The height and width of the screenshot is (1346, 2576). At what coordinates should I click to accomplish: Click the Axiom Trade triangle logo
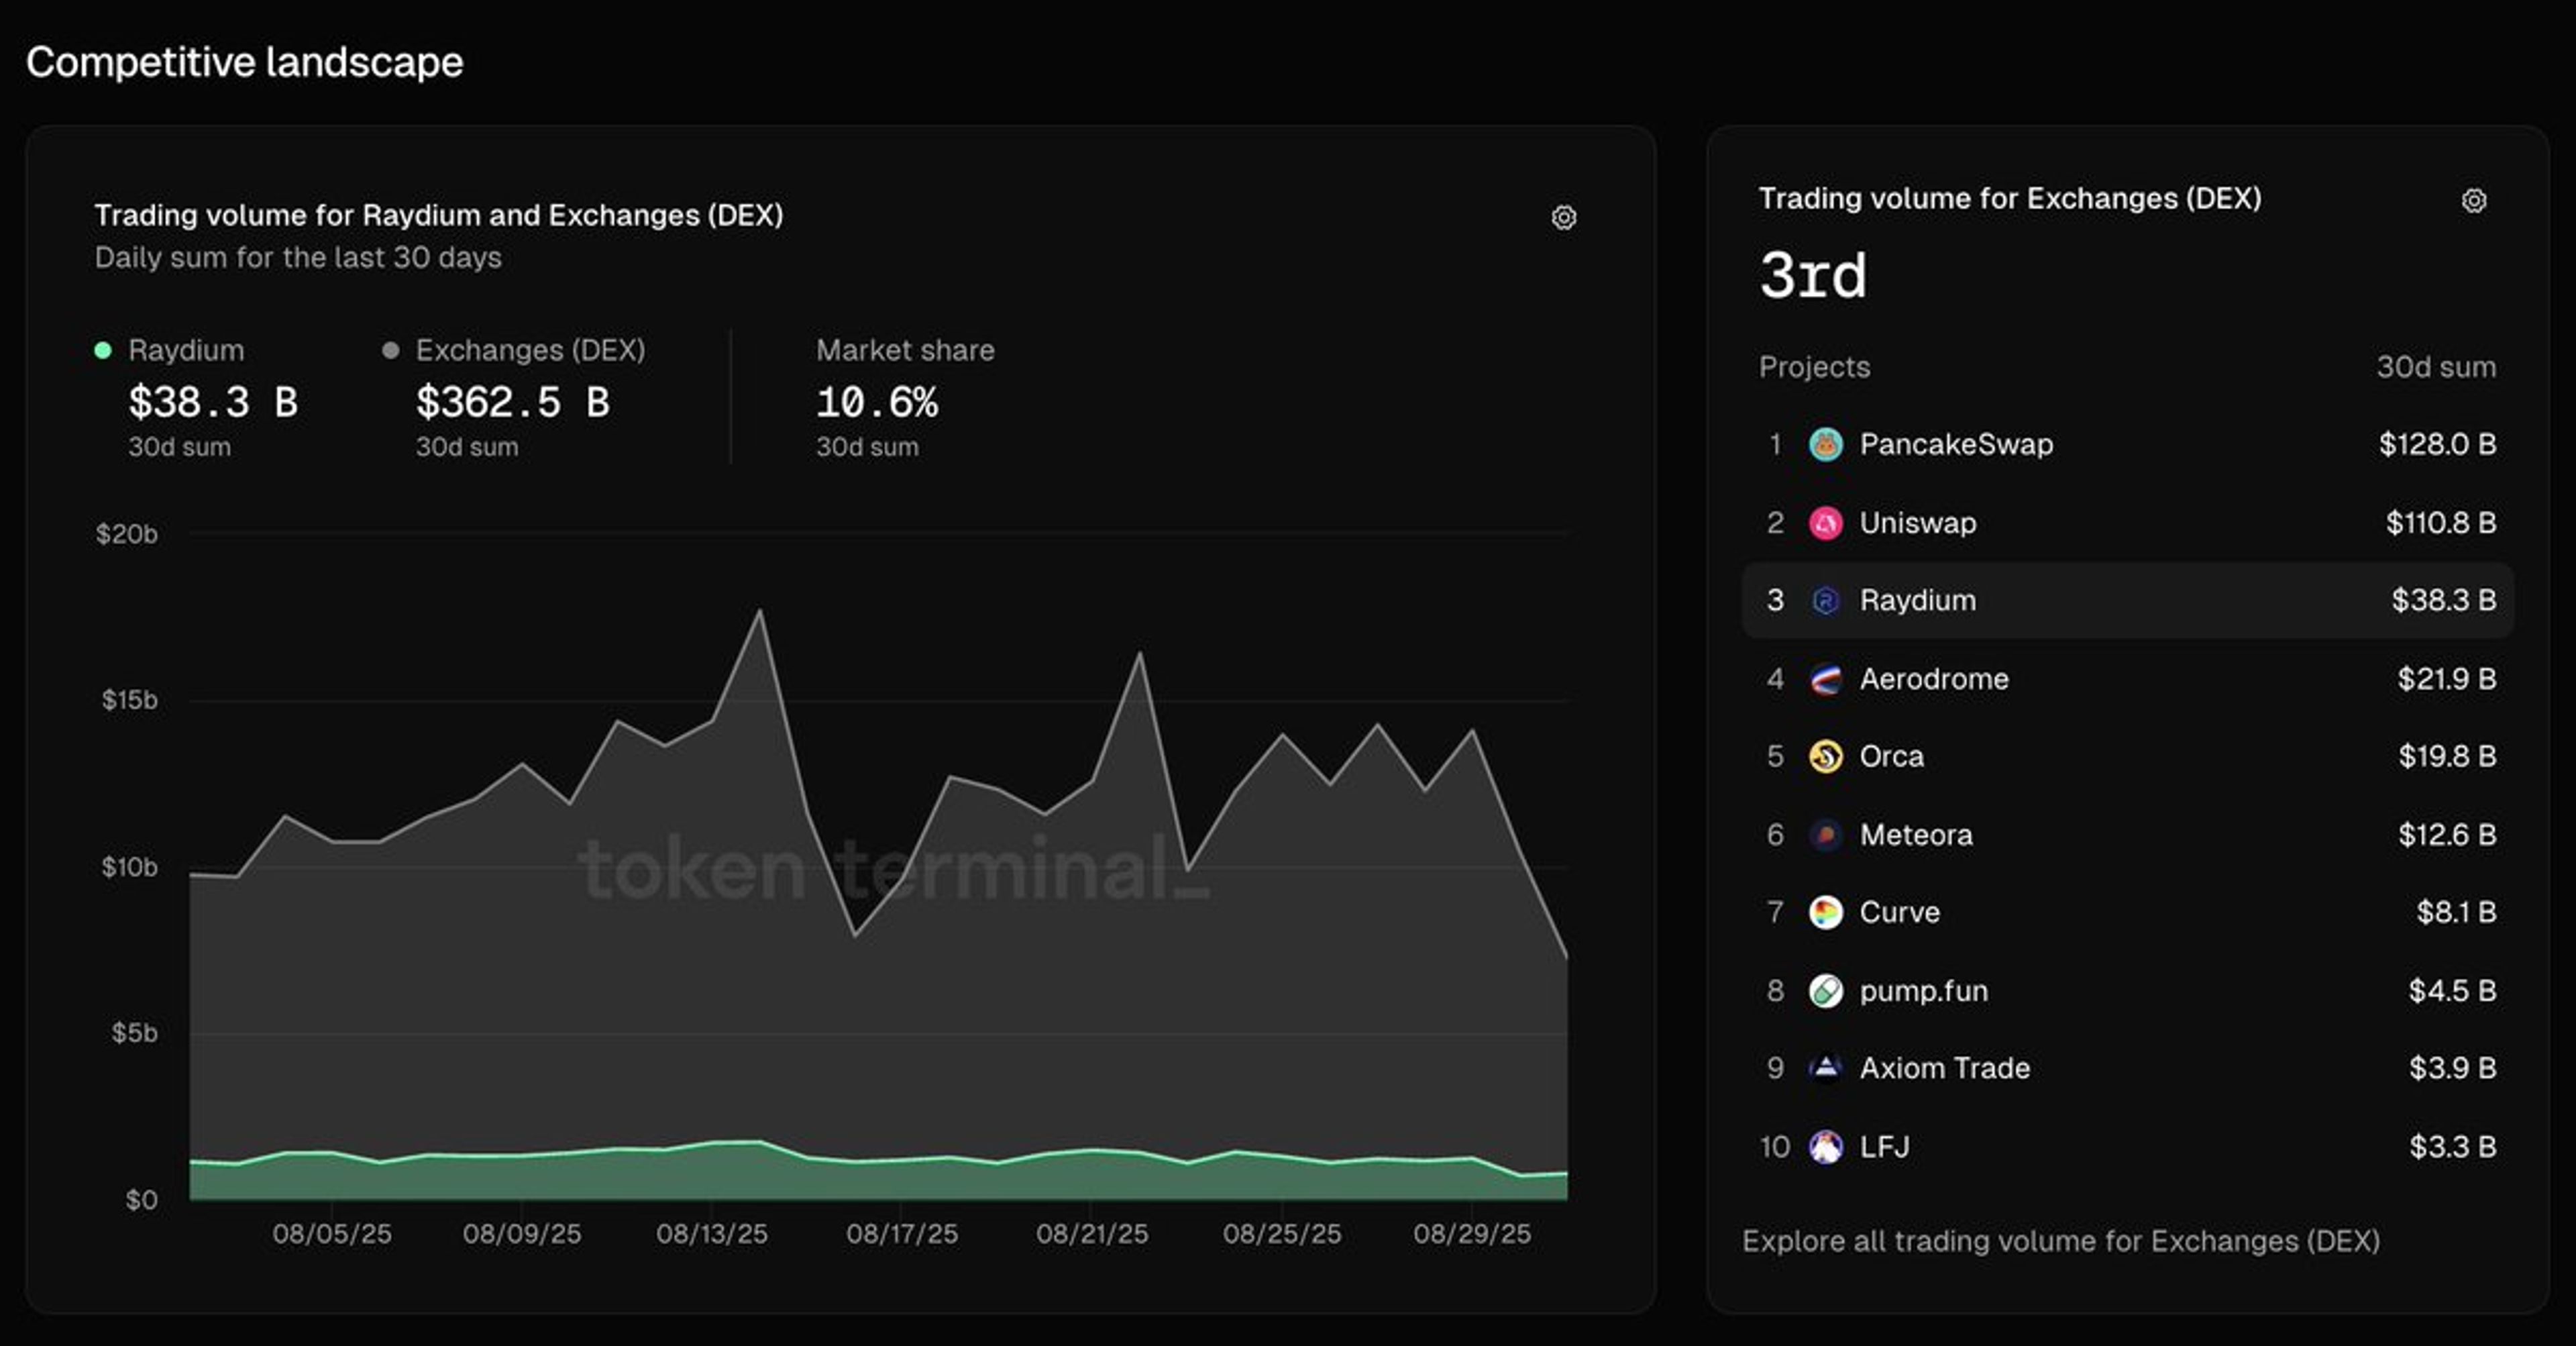[x=1826, y=1069]
